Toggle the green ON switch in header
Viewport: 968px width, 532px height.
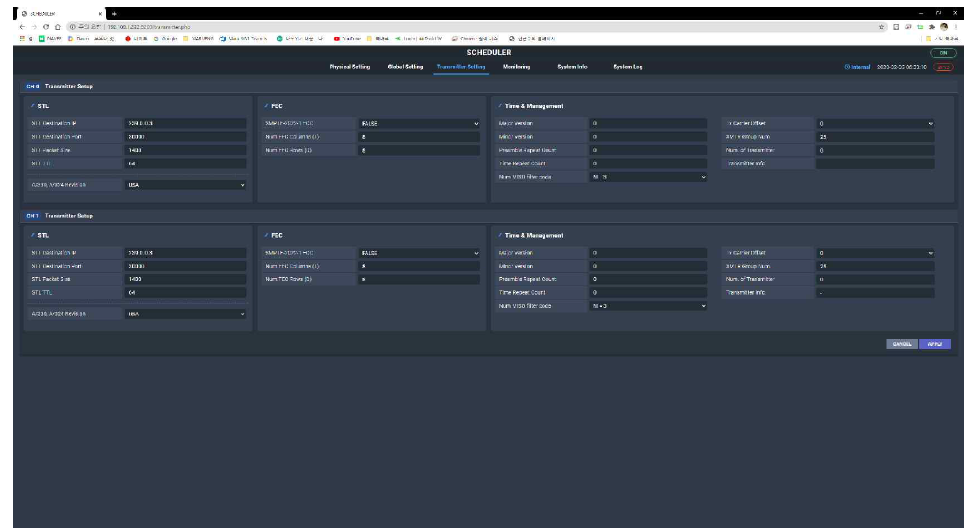[943, 53]
